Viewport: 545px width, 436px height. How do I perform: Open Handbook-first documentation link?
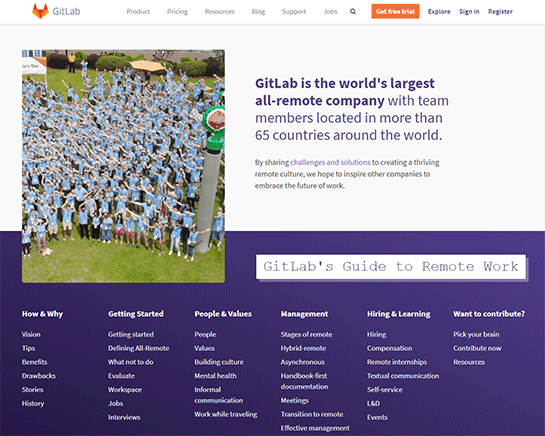point(304,381)
